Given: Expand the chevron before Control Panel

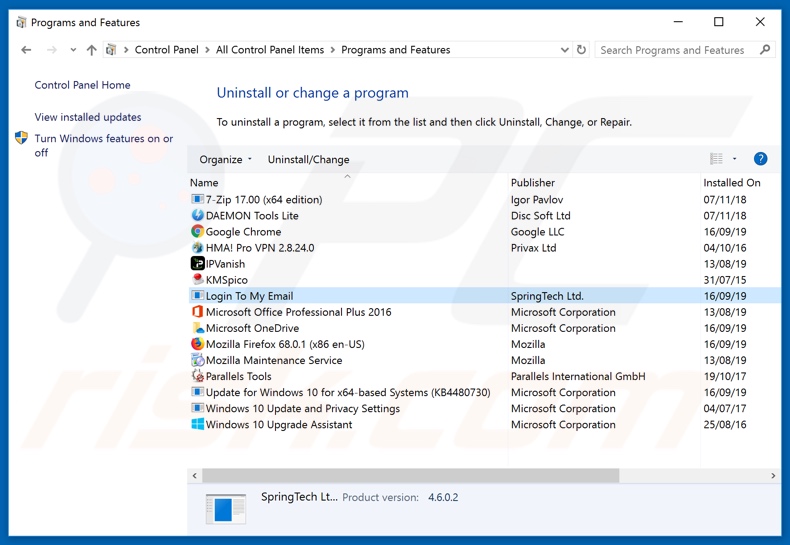Looking at the screenshot, I should tap(126, 50).
